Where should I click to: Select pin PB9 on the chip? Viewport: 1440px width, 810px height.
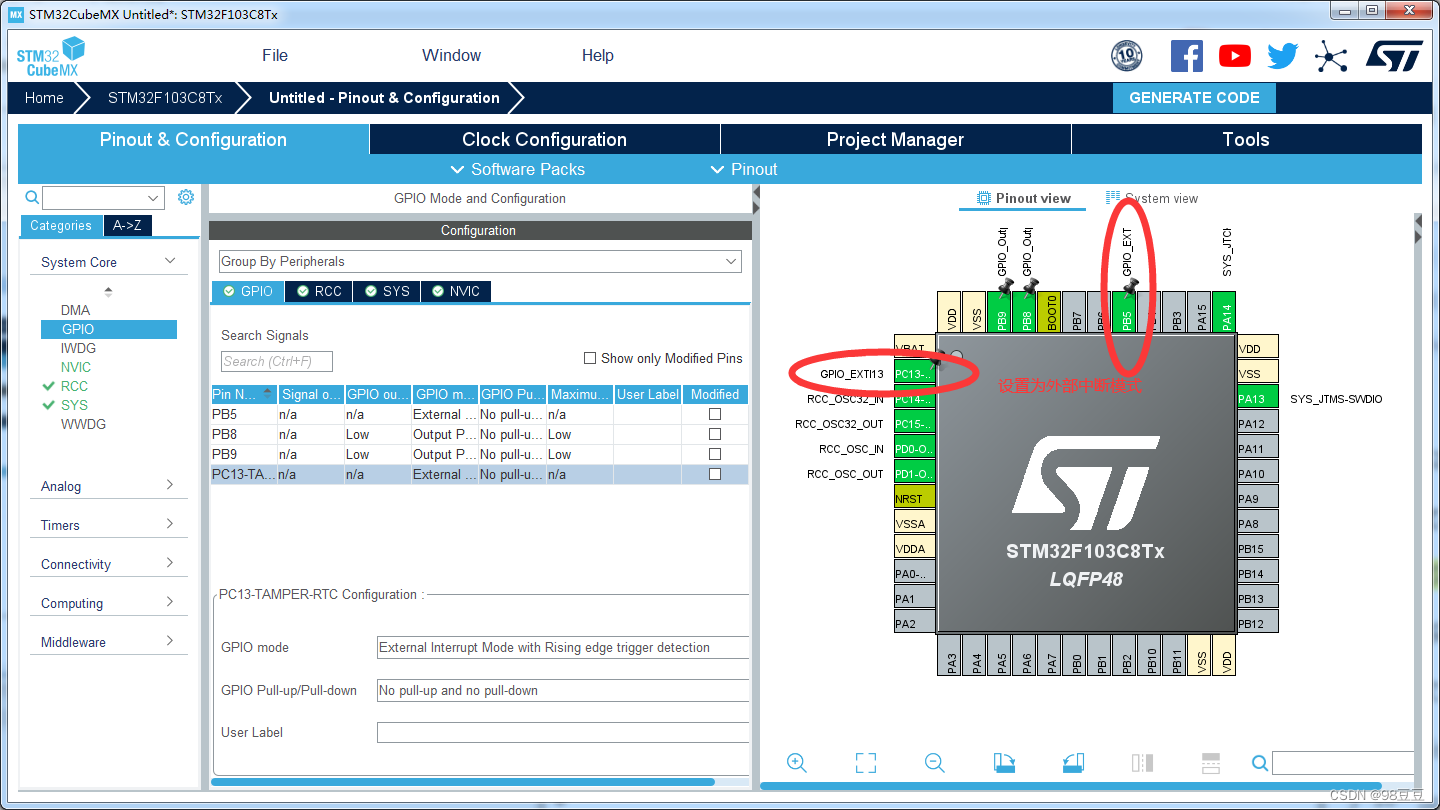(x=1001, y=312)
